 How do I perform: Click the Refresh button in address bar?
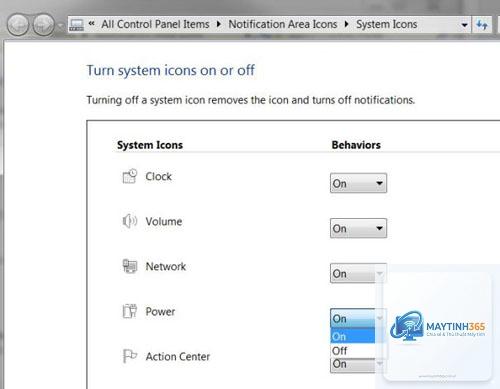point(482,24)
